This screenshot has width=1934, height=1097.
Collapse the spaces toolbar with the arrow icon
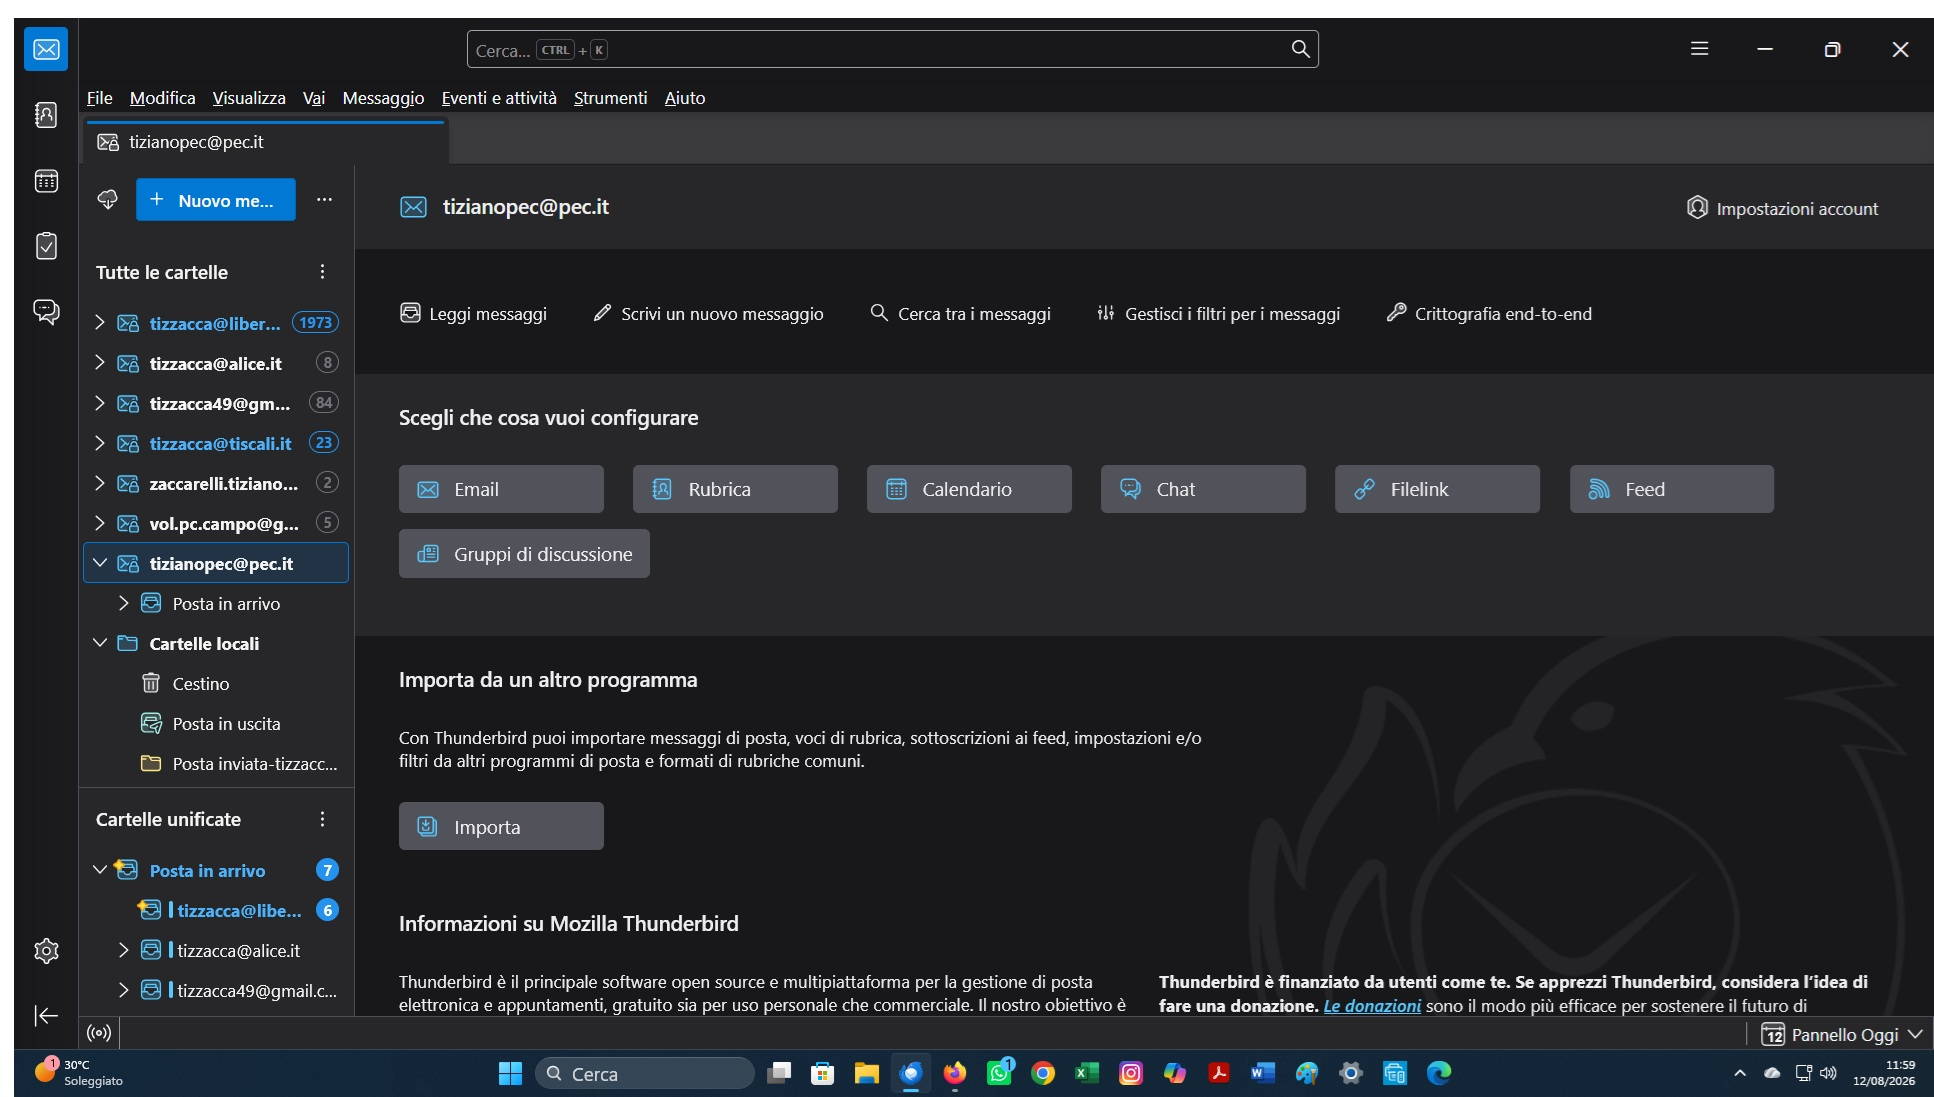[46, 1016]
